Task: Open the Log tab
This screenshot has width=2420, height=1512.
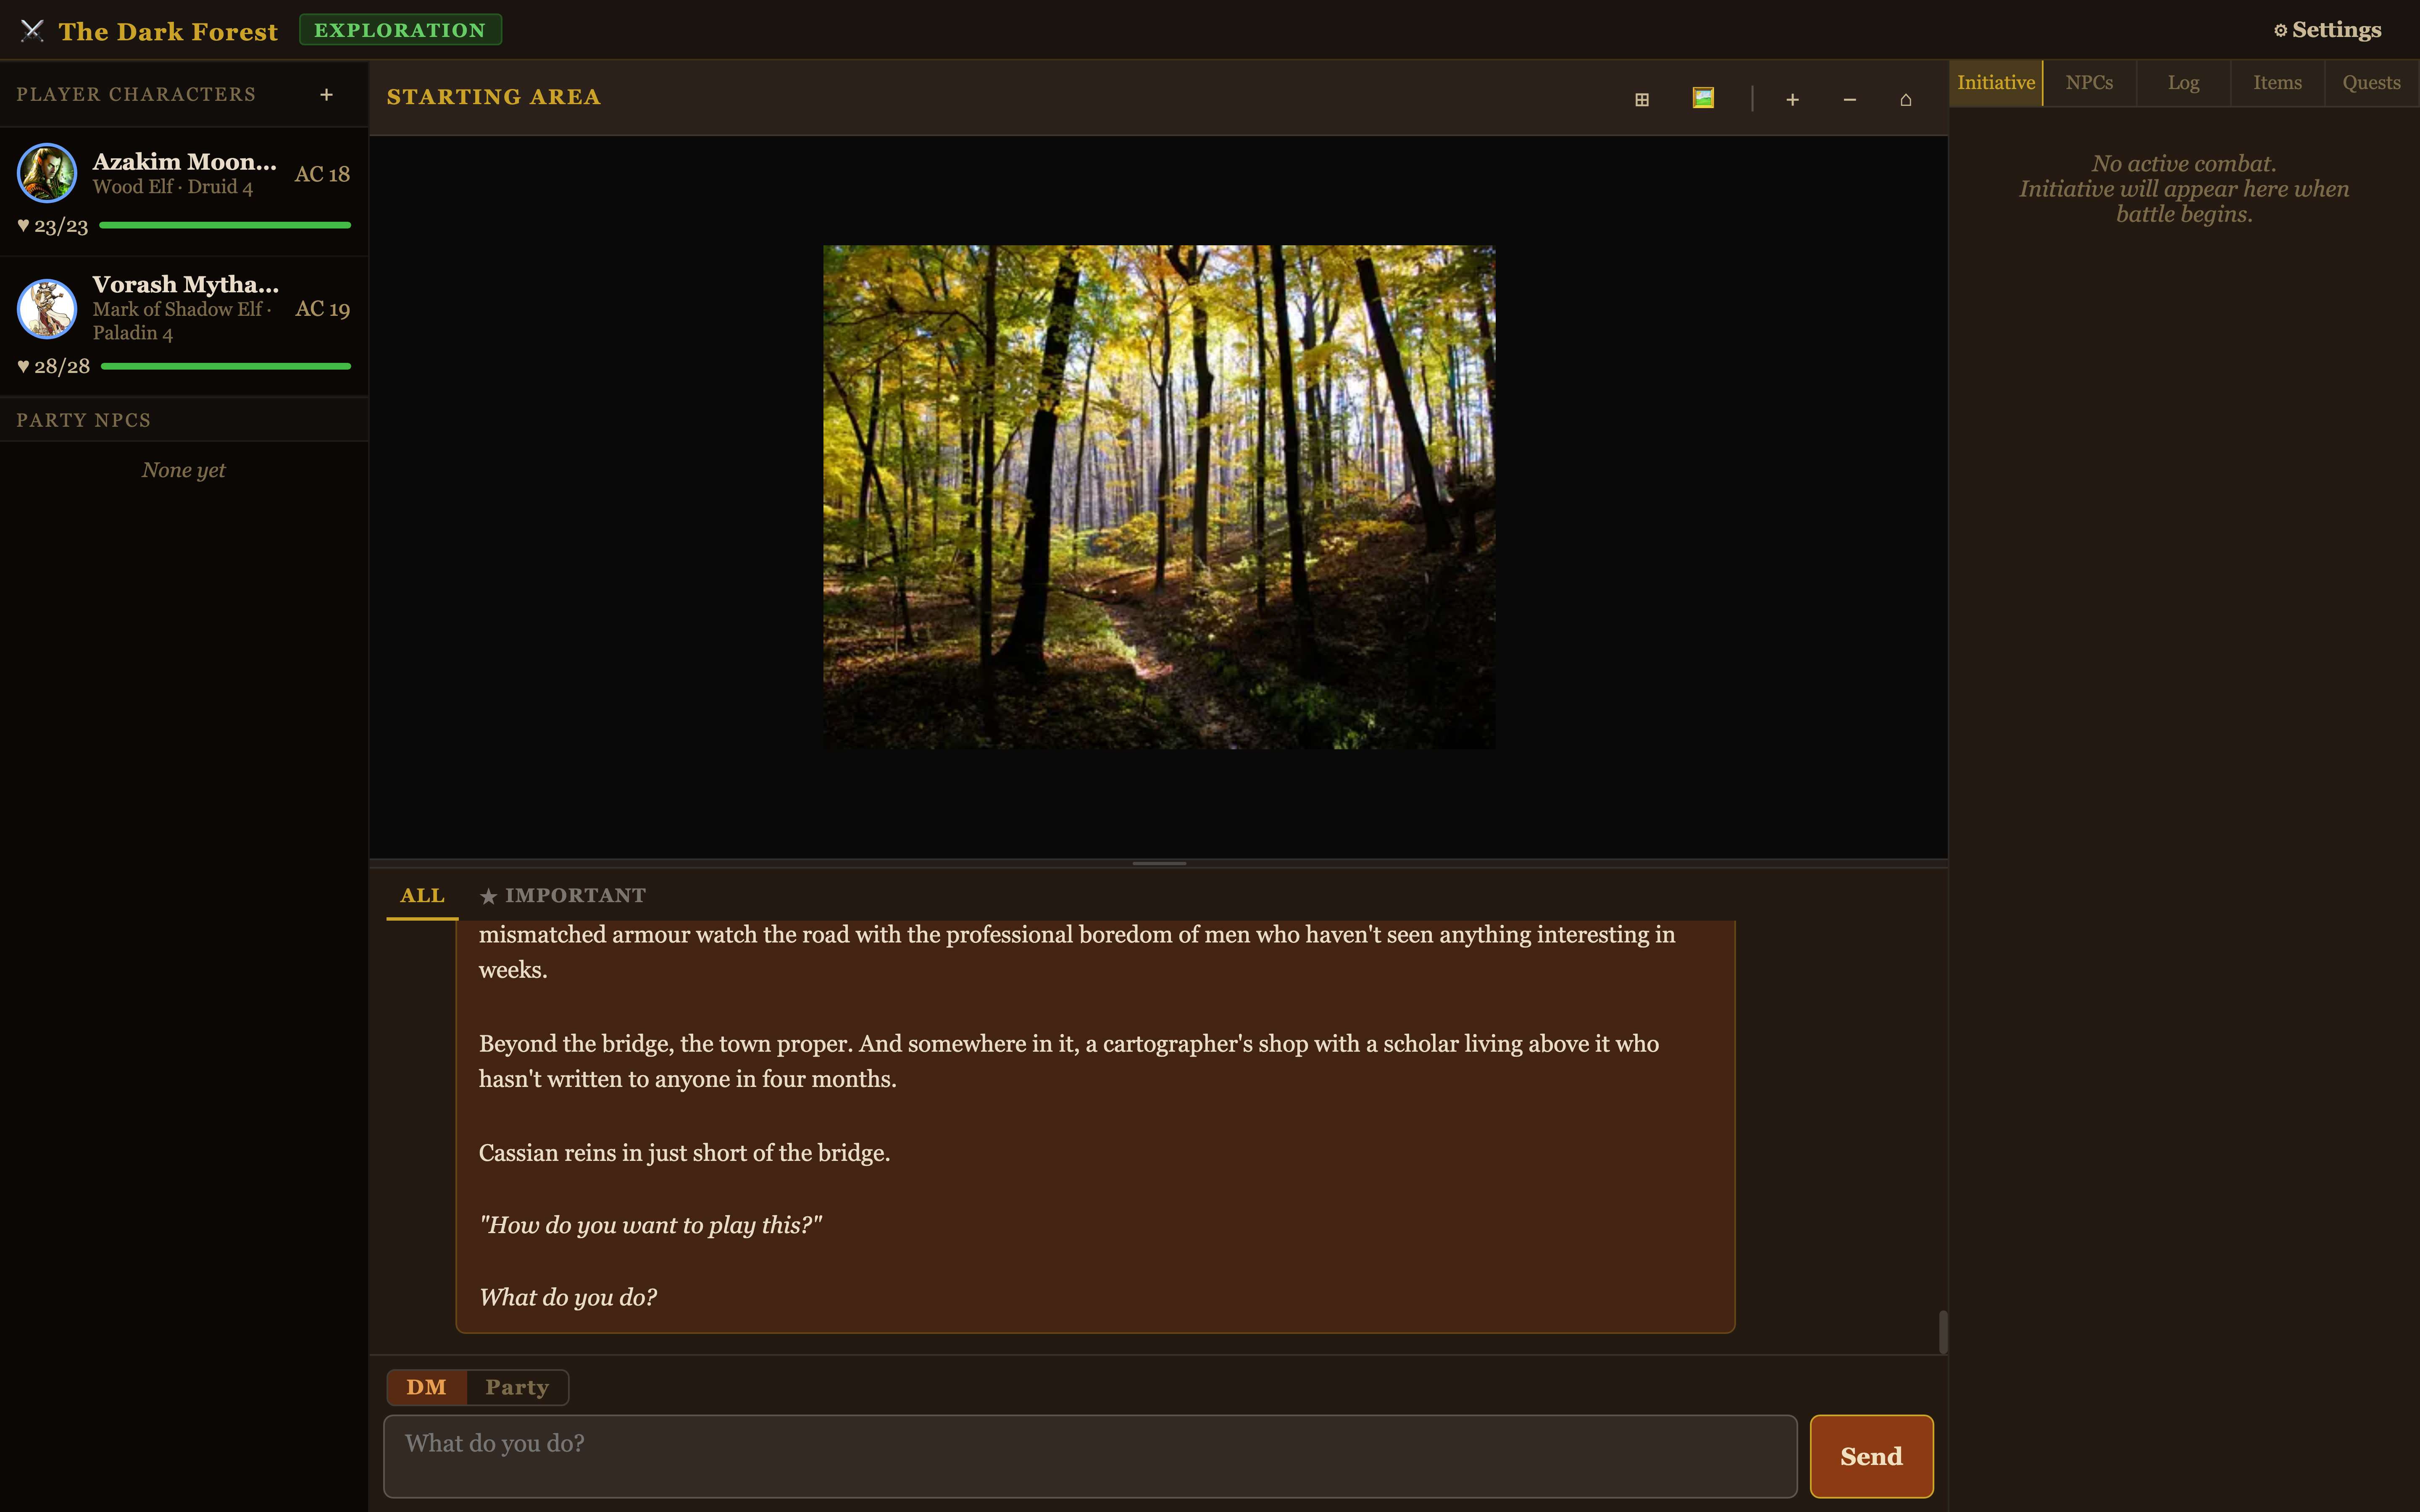Action: pyautogui.click(x=2183, y=83)
